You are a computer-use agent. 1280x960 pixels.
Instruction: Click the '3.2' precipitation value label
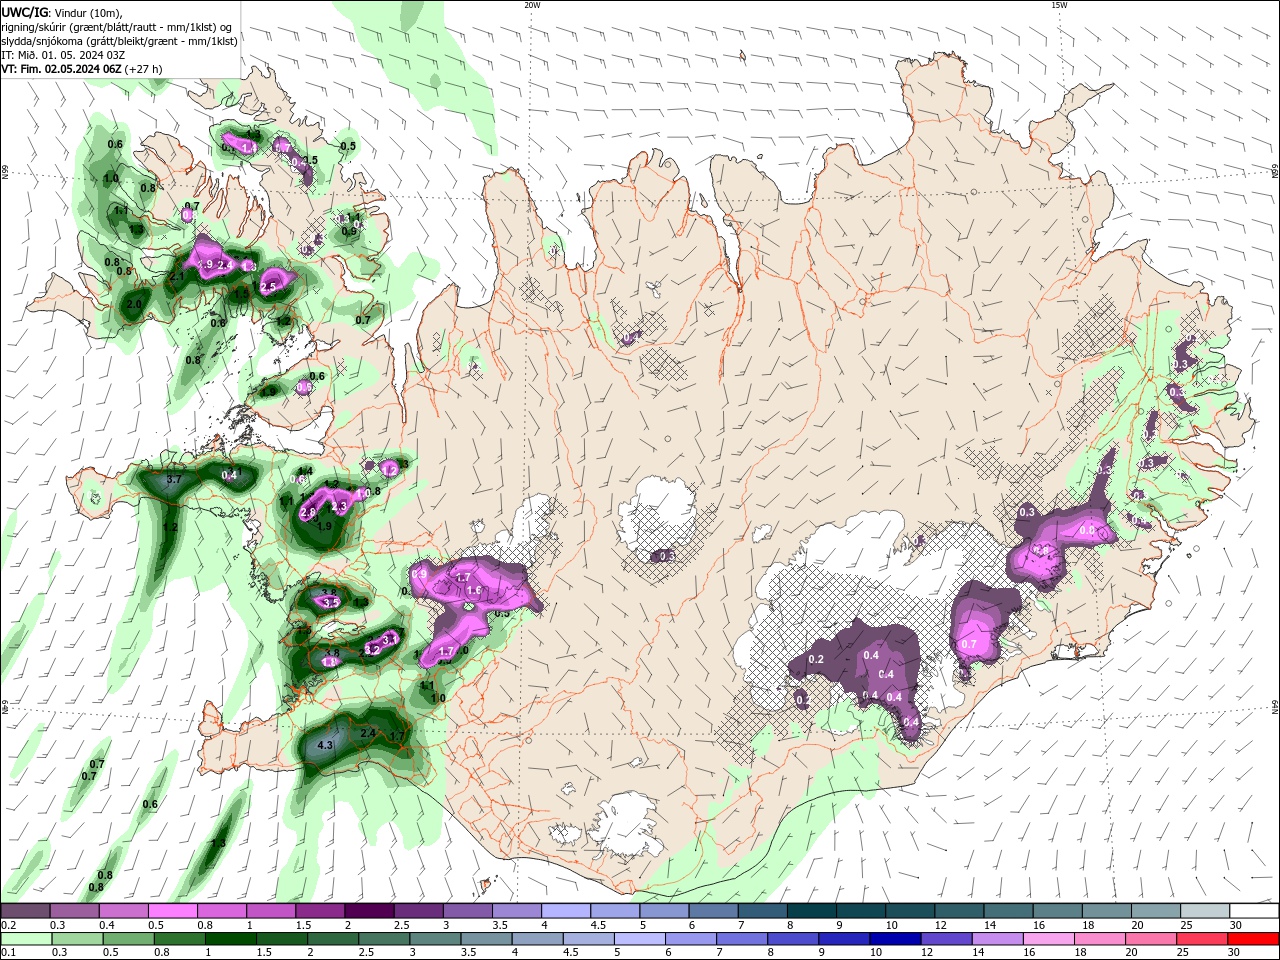coord(372,649)
